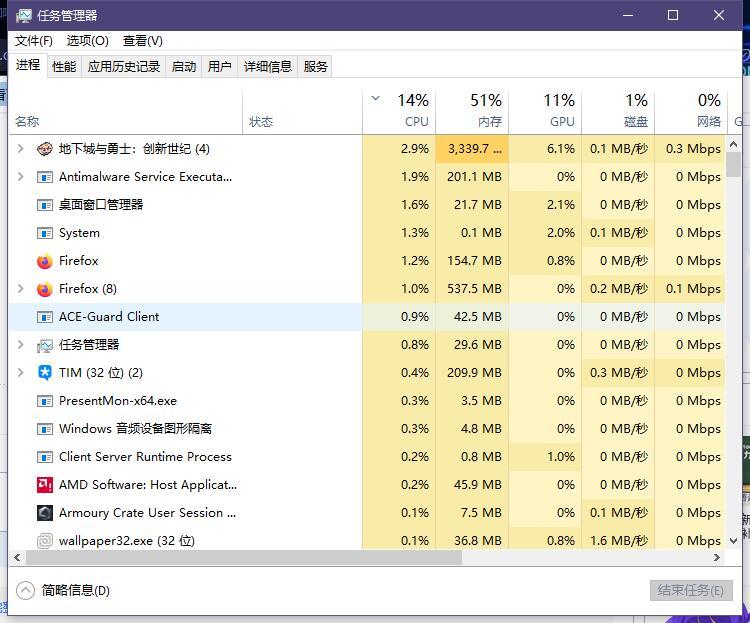Click the TIM (32 位) app icon

44,373
